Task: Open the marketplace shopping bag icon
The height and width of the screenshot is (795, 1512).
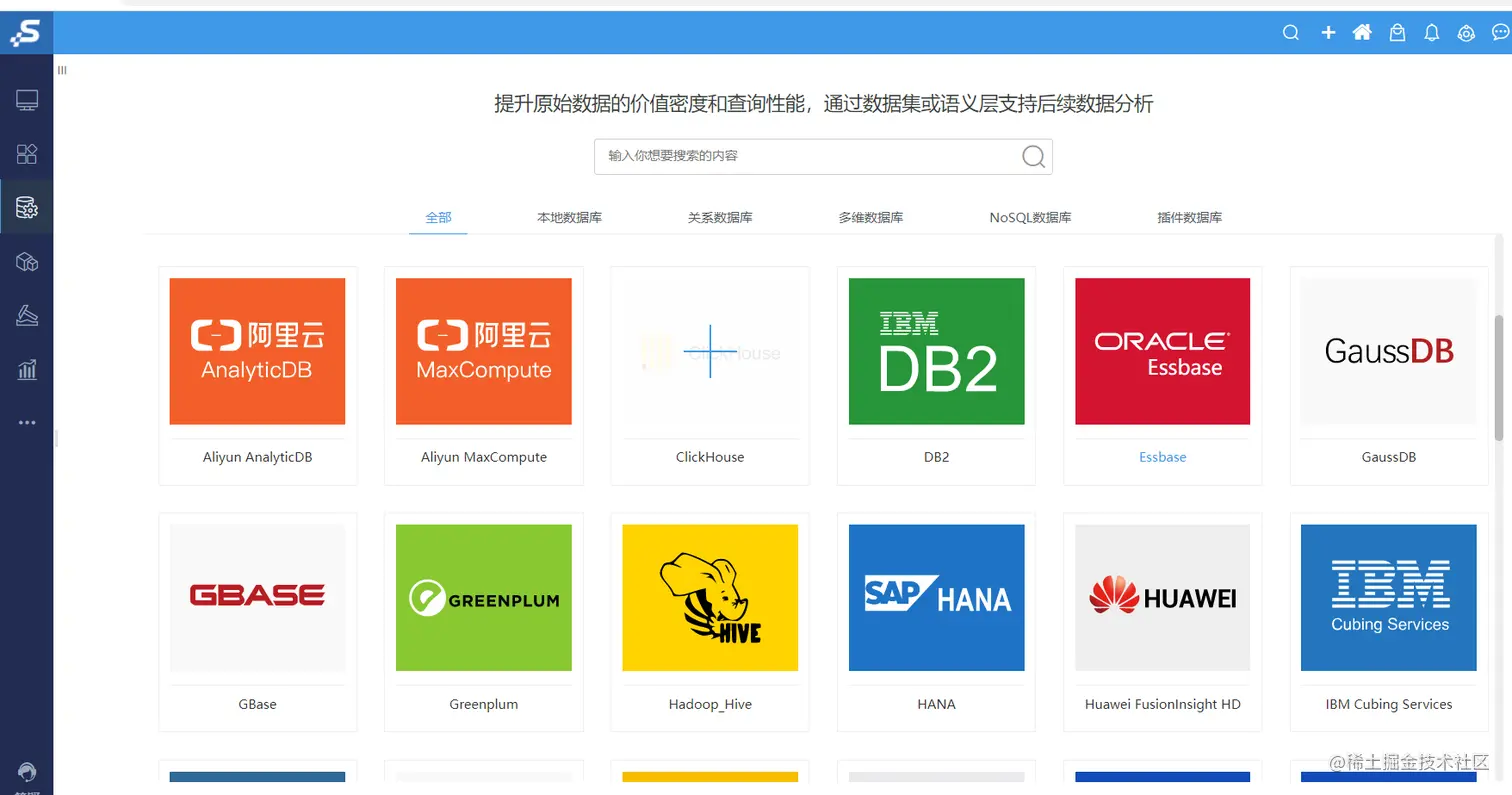Action: (x=1397, y=32)
